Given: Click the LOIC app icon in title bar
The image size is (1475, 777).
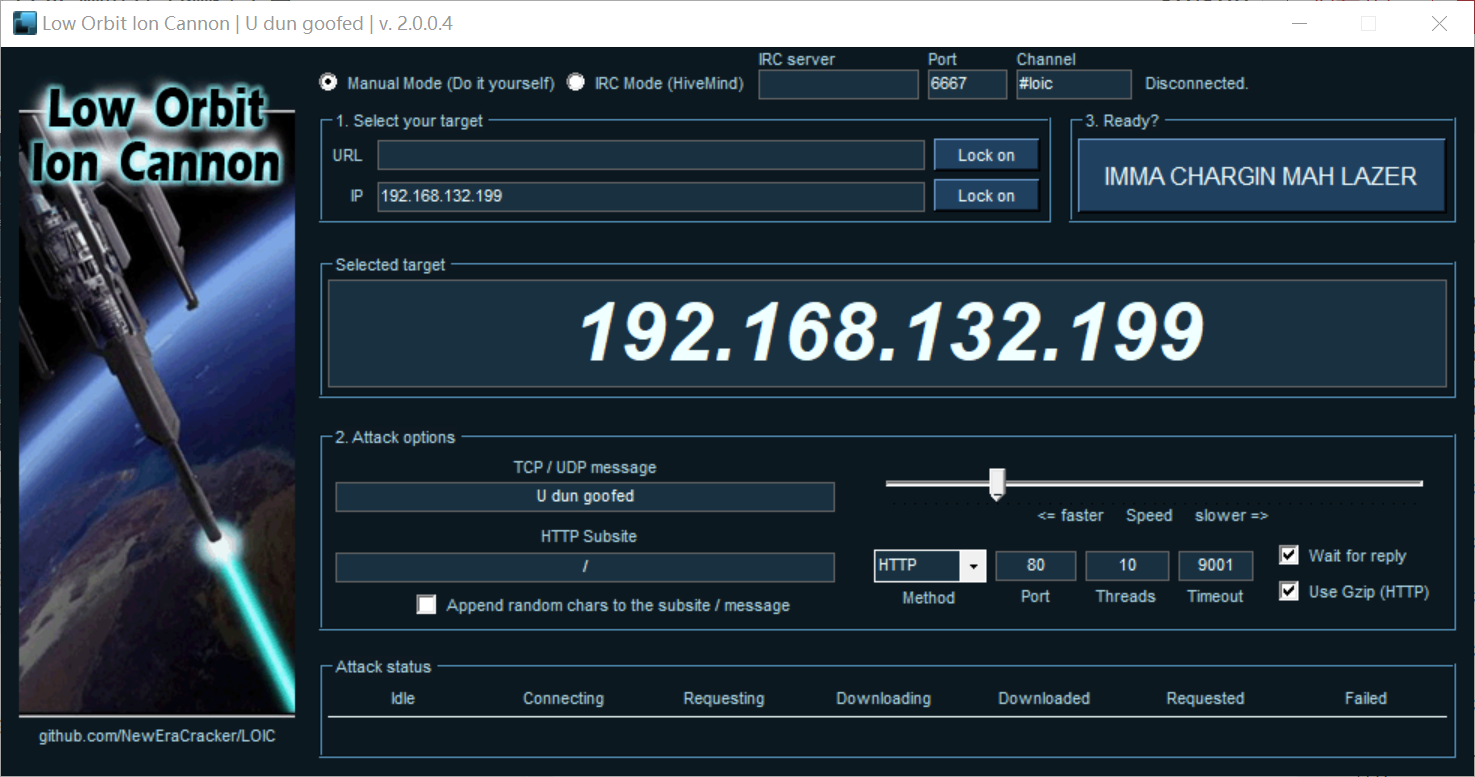Looking at the screenshot, I should point(25,23).
